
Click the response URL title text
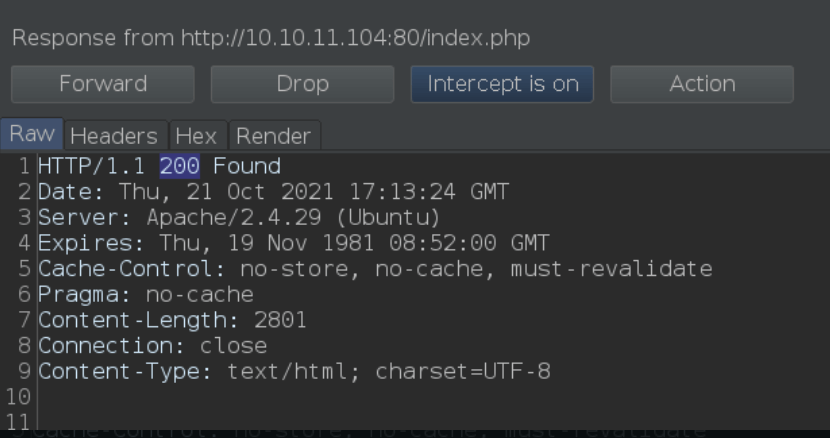pos(271,38)
